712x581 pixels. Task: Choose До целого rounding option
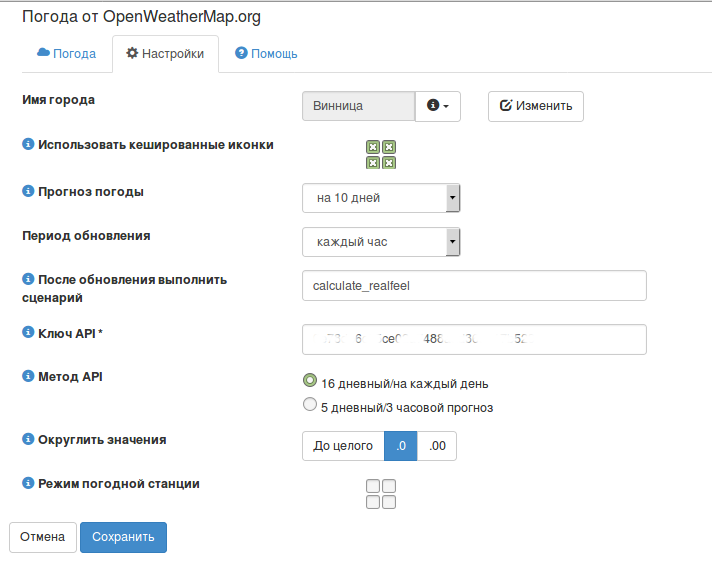[343, 446]
